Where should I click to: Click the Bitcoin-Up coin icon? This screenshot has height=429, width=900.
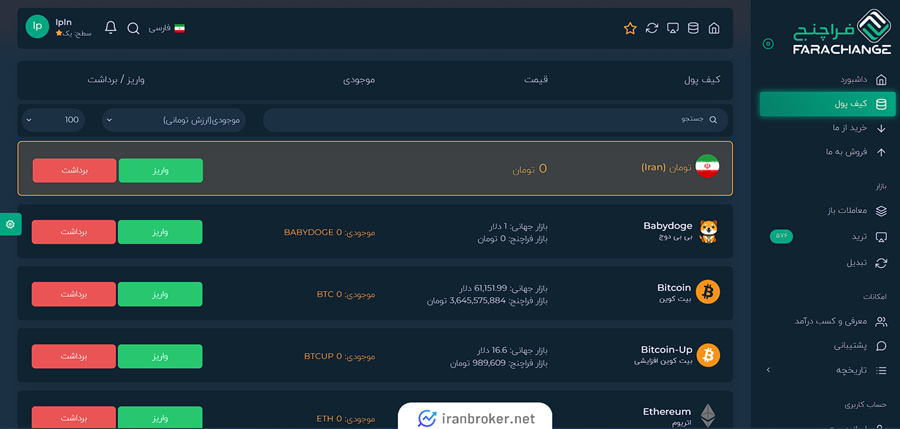(x=708, y=355)
